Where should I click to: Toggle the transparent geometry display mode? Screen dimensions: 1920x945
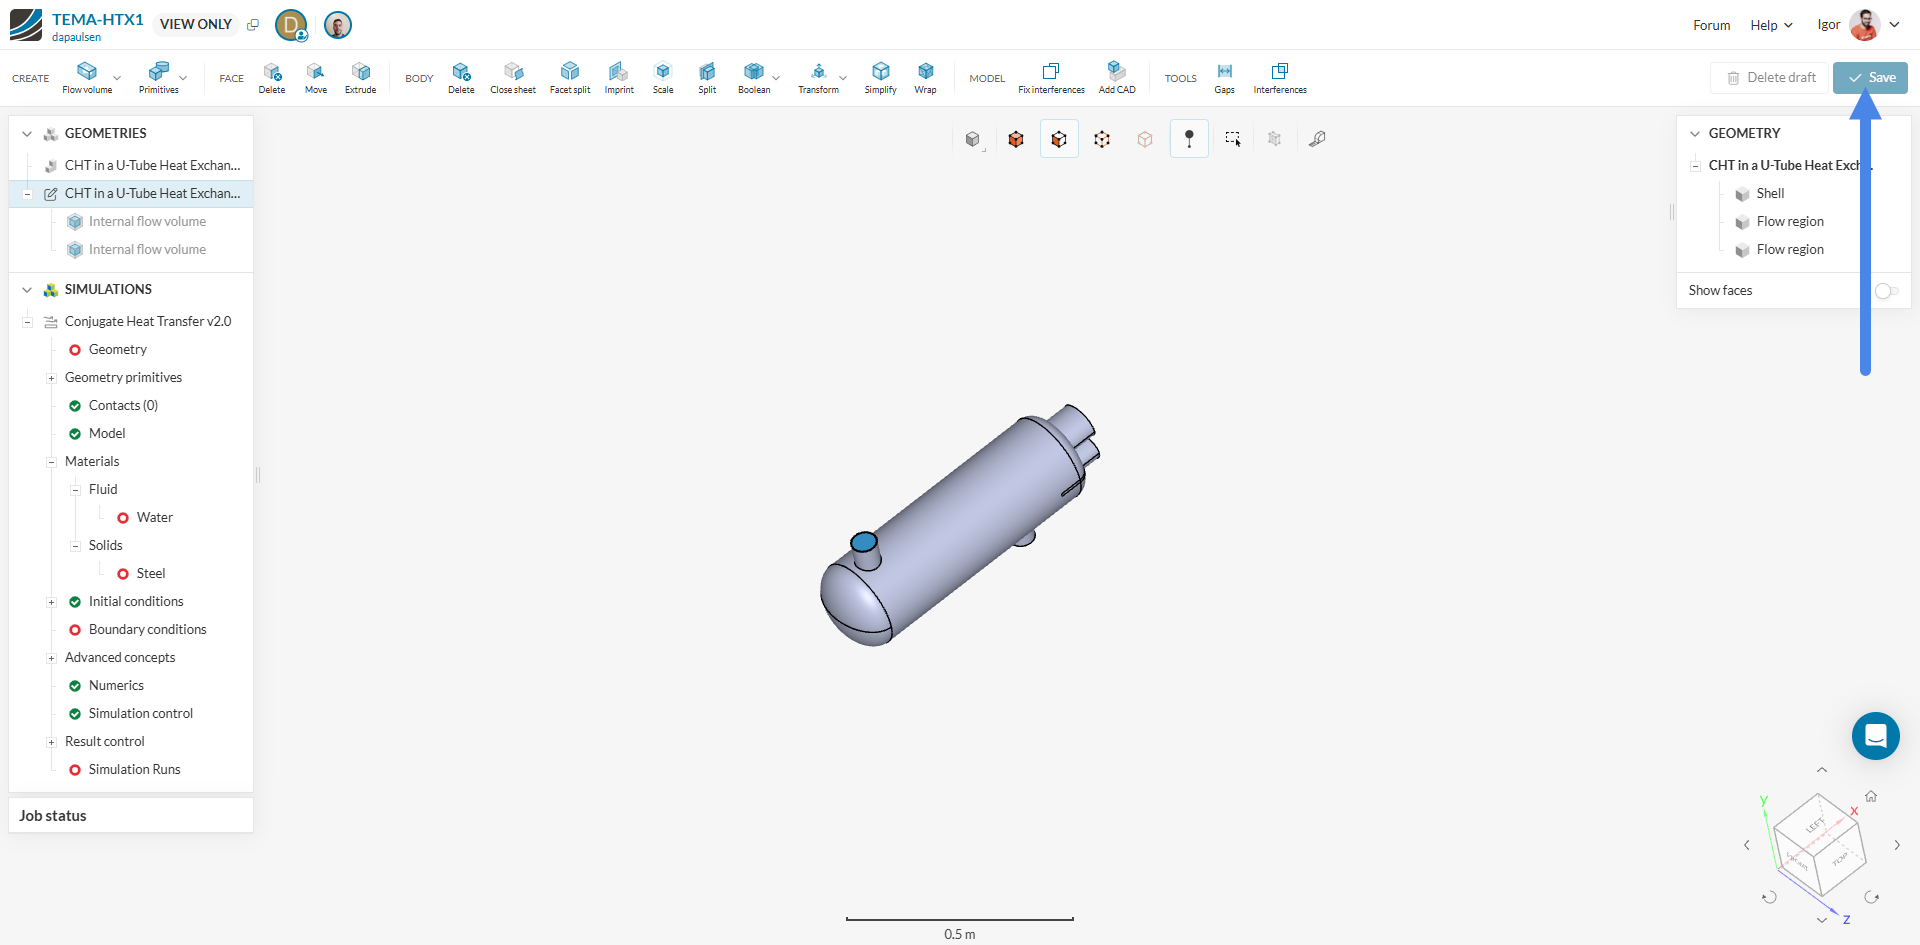[x=1146, y=139]
